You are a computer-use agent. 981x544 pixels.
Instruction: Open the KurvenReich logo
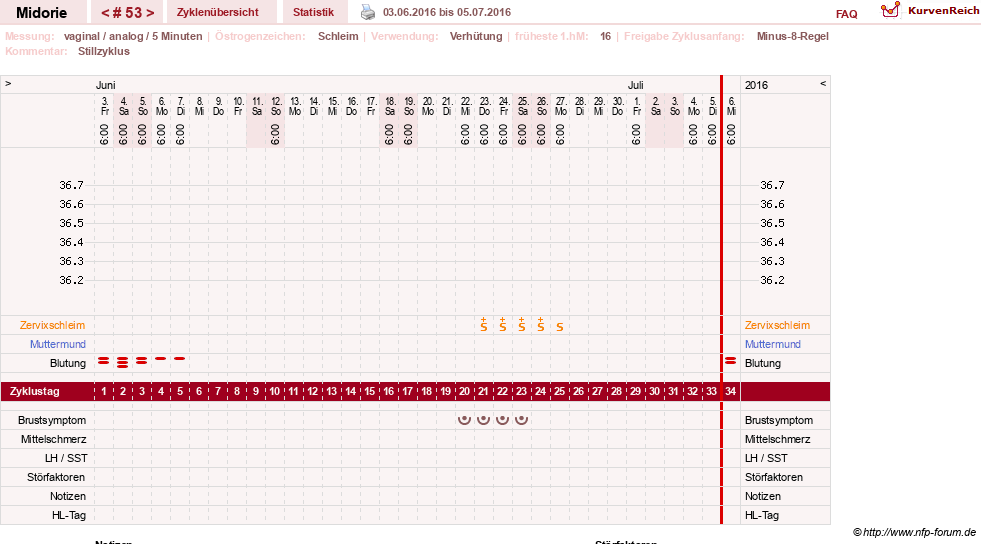click(x=930, y=11)
